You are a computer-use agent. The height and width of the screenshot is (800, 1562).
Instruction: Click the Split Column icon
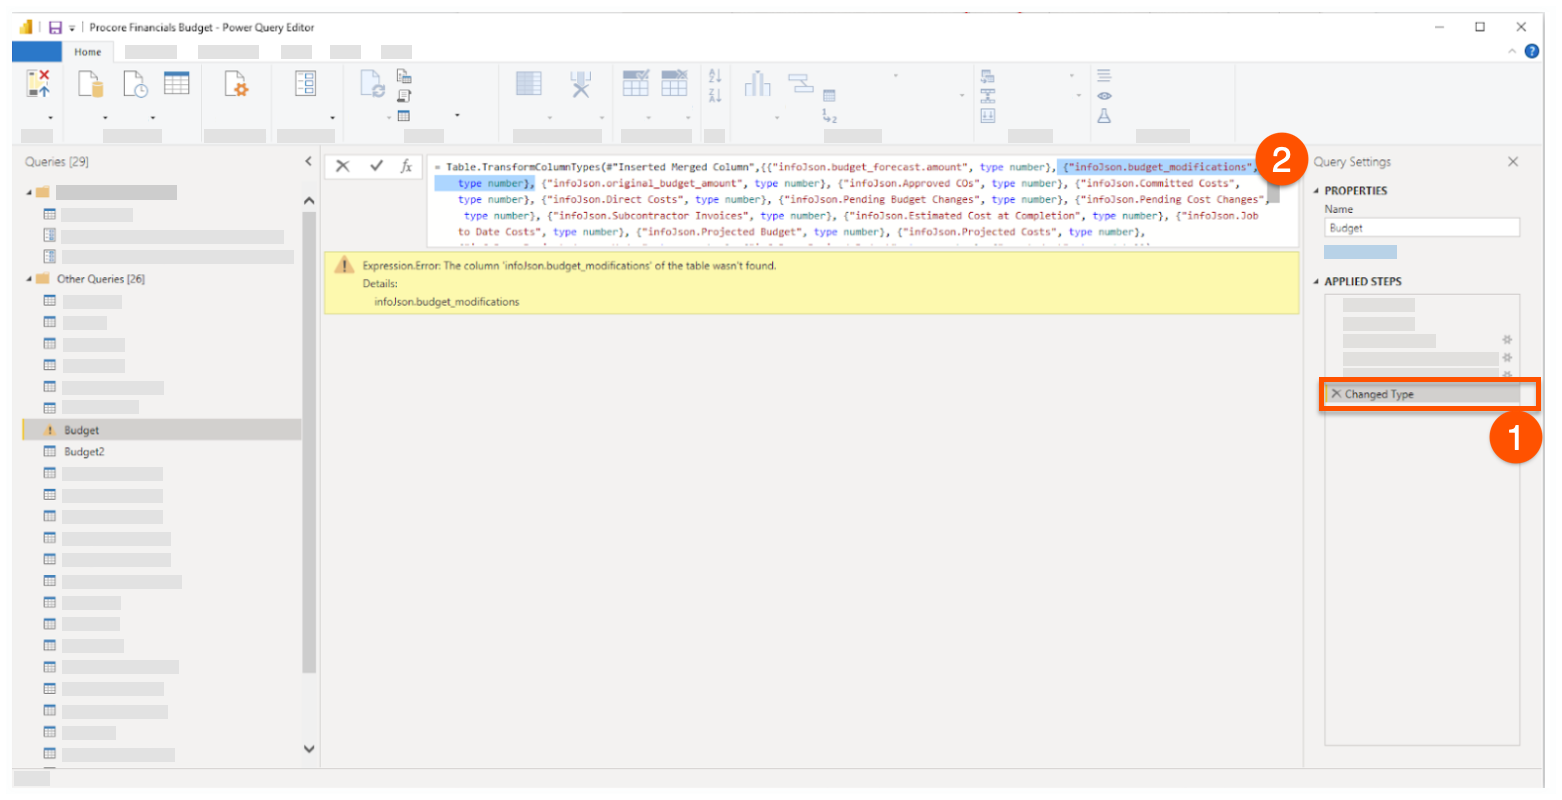pos(758,84)
